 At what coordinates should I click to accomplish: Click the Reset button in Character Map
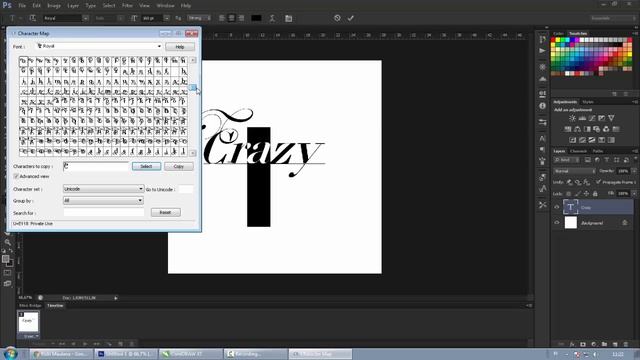tap(165, 212)
